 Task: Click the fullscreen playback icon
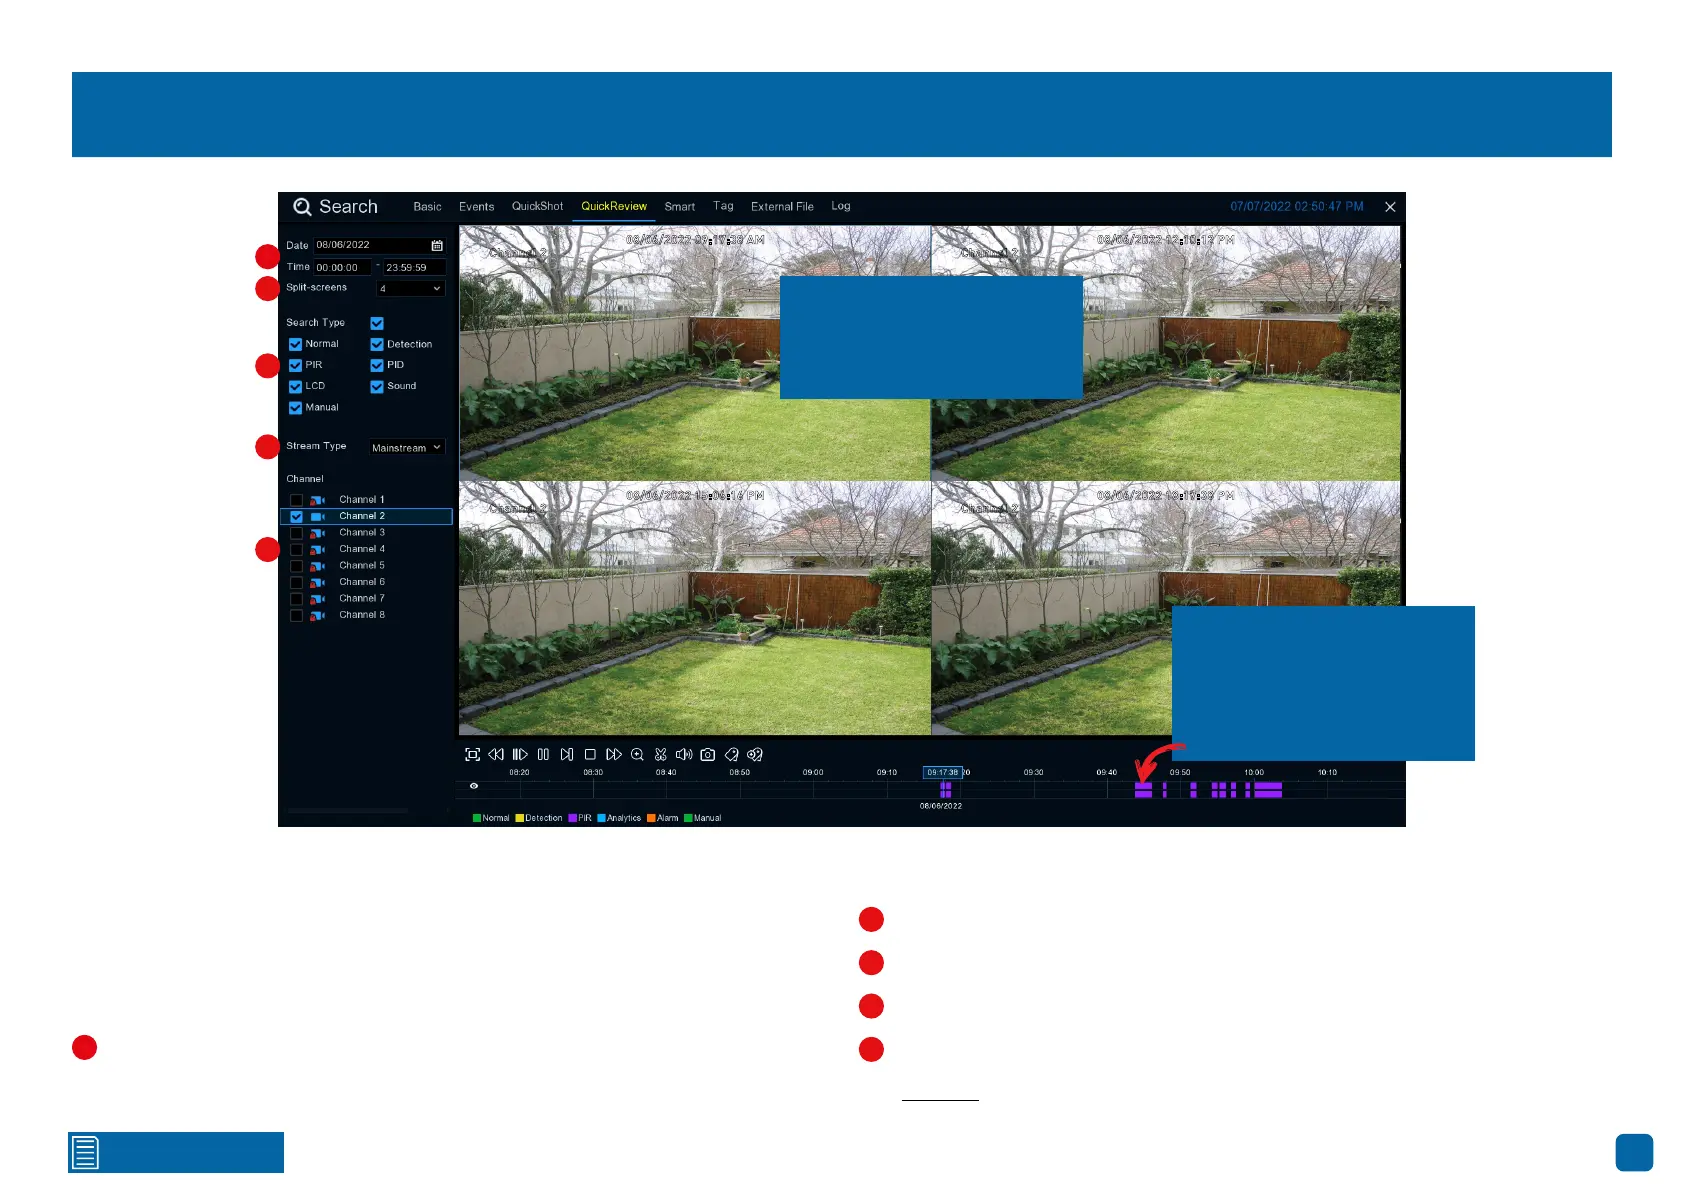pyautogui.click(x=472, y=755)
